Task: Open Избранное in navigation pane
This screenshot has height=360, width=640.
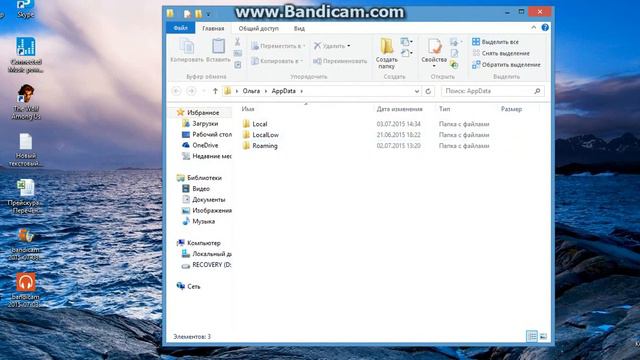Action: (203, 112)
